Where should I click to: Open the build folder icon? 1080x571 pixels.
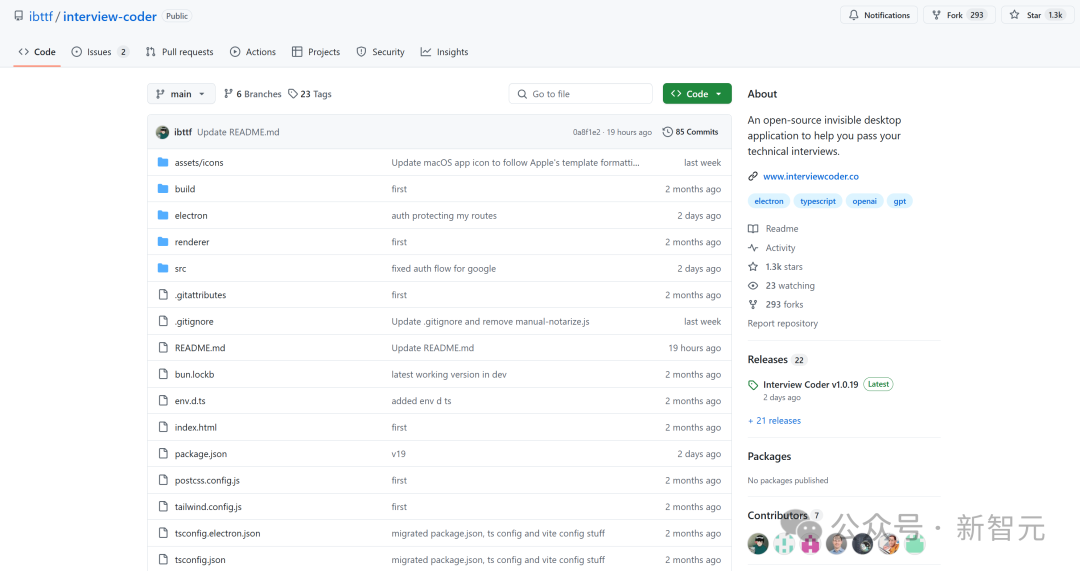[x=163, y=189]
